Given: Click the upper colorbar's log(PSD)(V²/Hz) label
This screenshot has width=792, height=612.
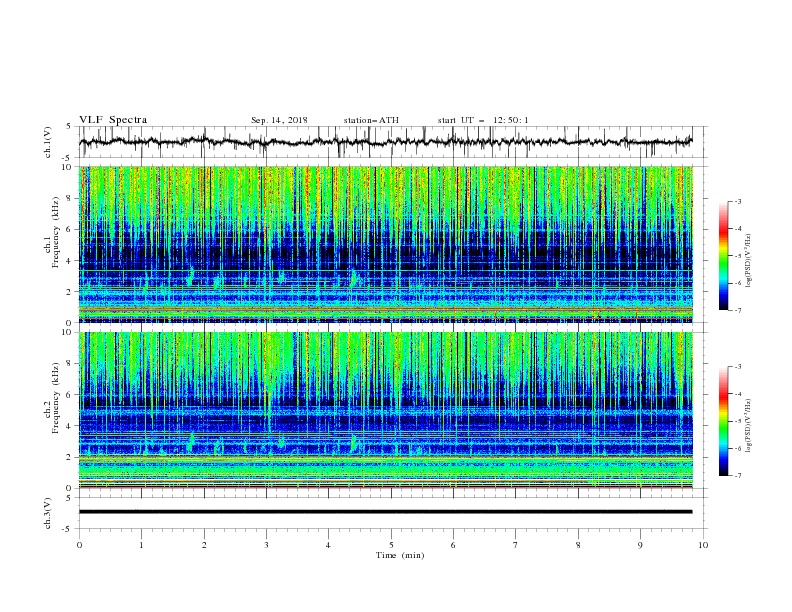Looking at the screenshot, I should tap(749, 261).
